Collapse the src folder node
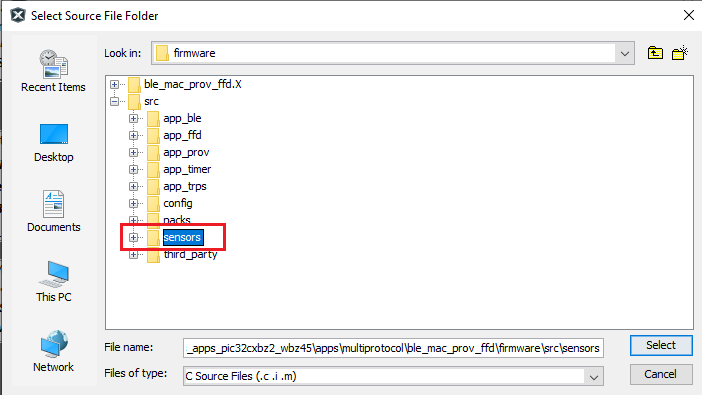This screenshot has height=395, width=702. click(115, 101)
